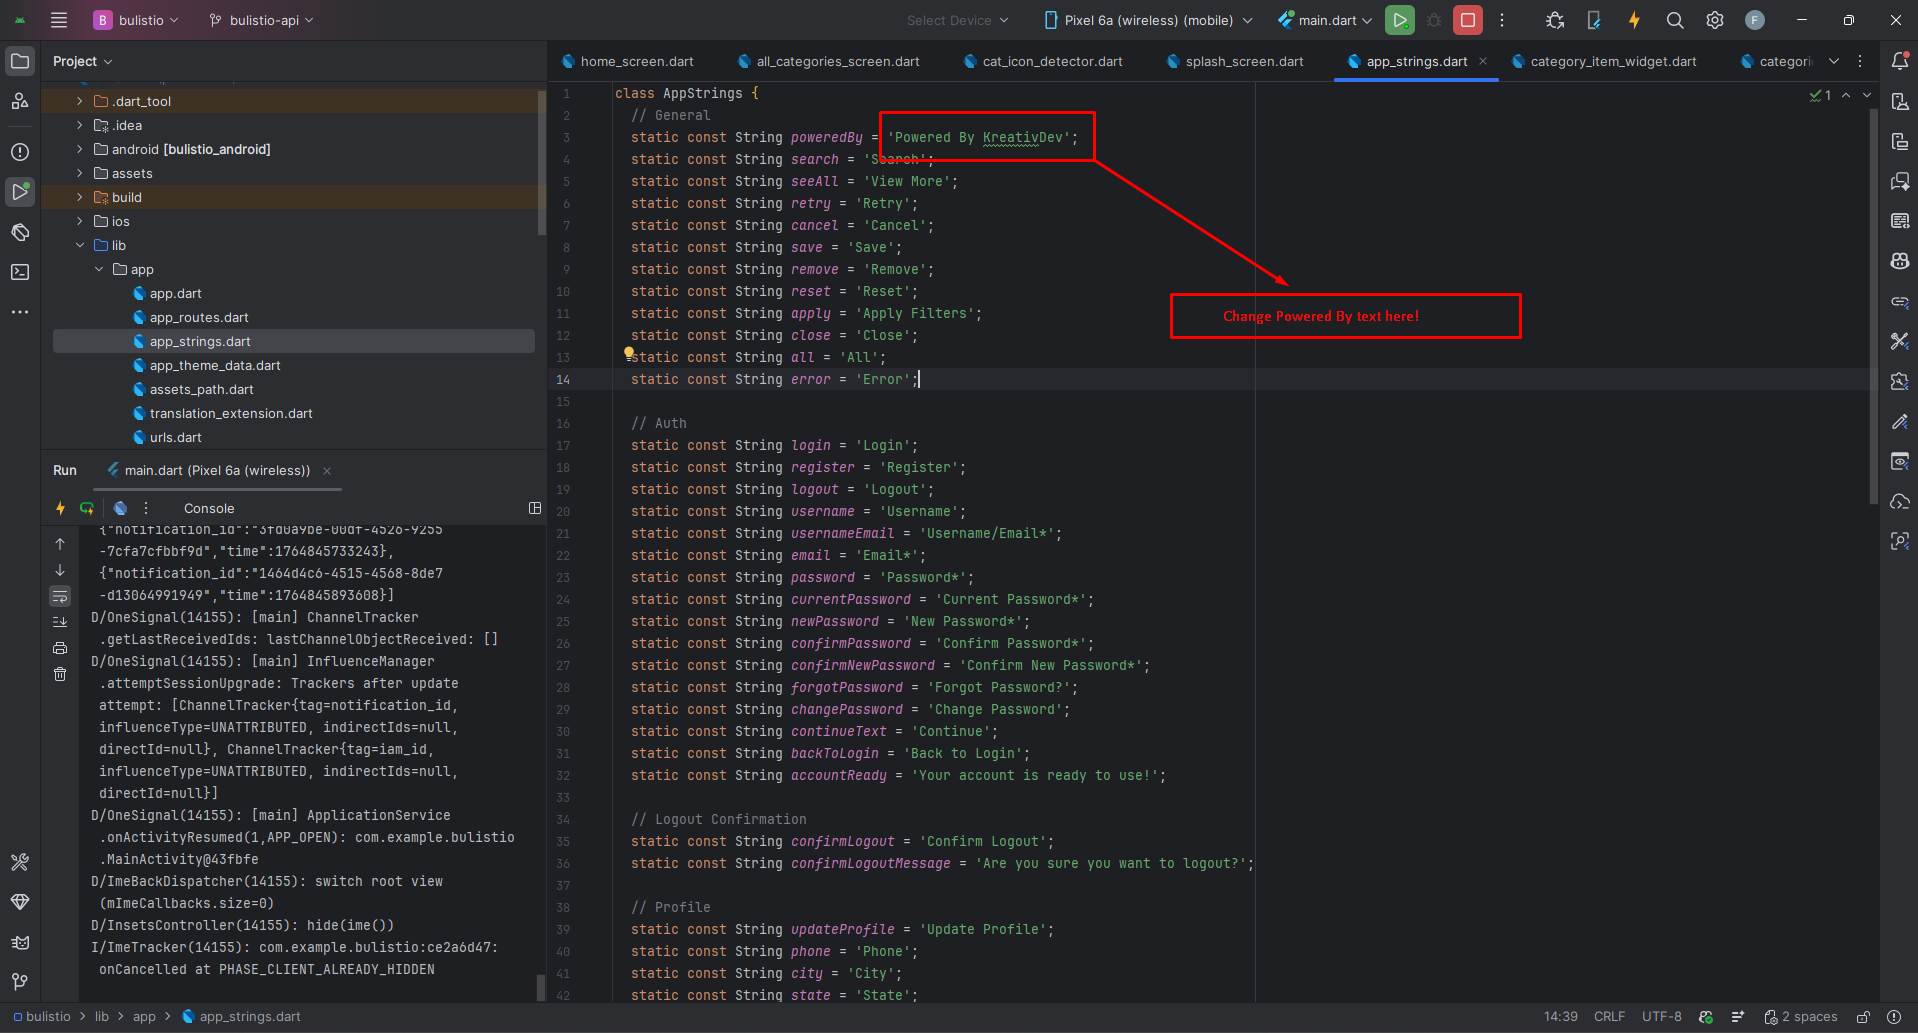
Task: Click the 14:39 cursor position indicator
Action: (x=1560, y=1016)
